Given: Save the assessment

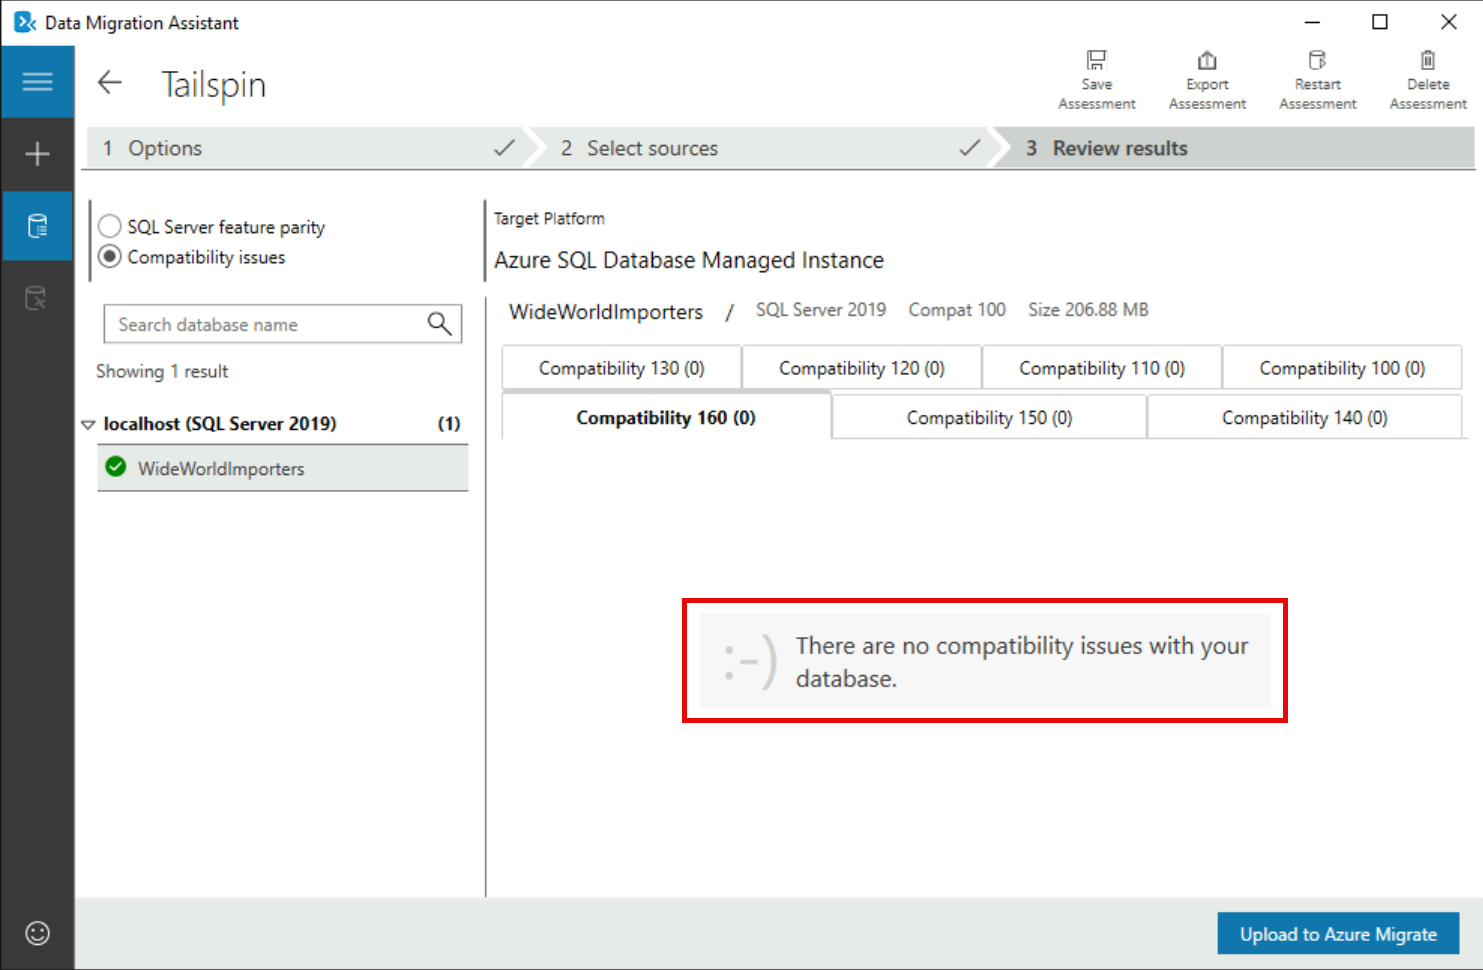Looking at the screenshot, I should coord(1096,80).
